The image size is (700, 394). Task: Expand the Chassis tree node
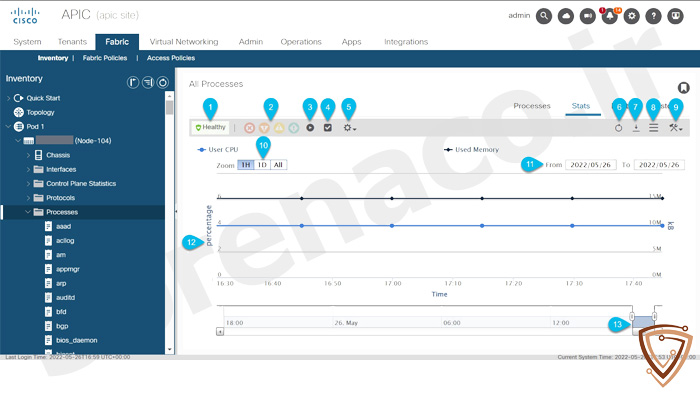(28, 155)
